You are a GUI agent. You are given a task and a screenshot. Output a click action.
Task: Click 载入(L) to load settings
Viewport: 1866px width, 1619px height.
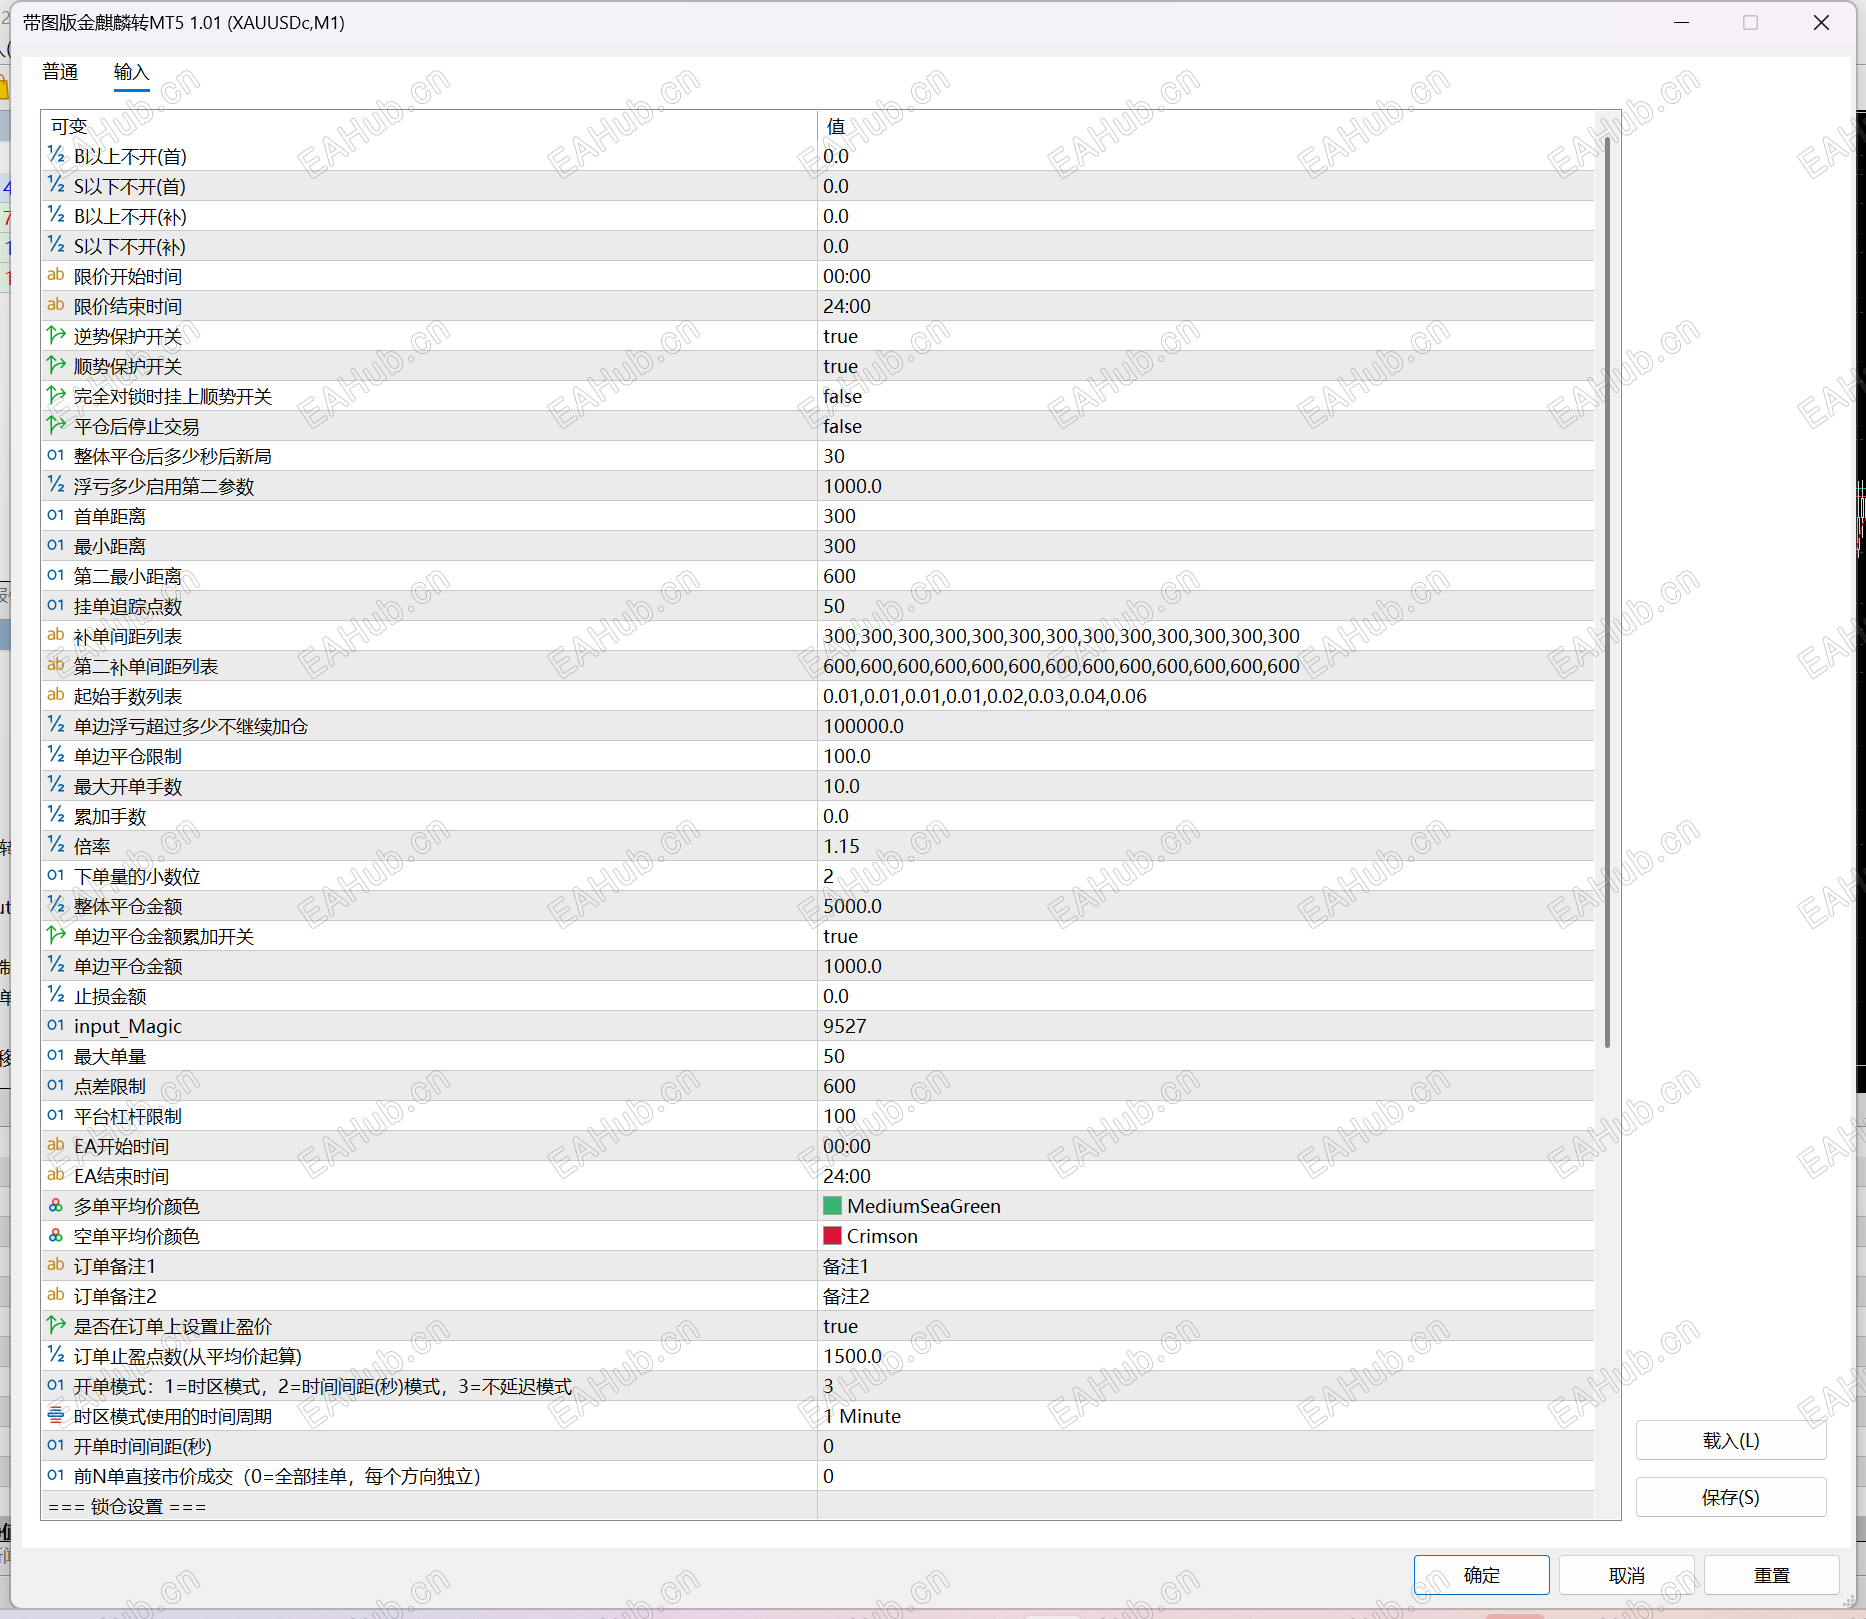pyautogui.click(x=1730, y=1440)
